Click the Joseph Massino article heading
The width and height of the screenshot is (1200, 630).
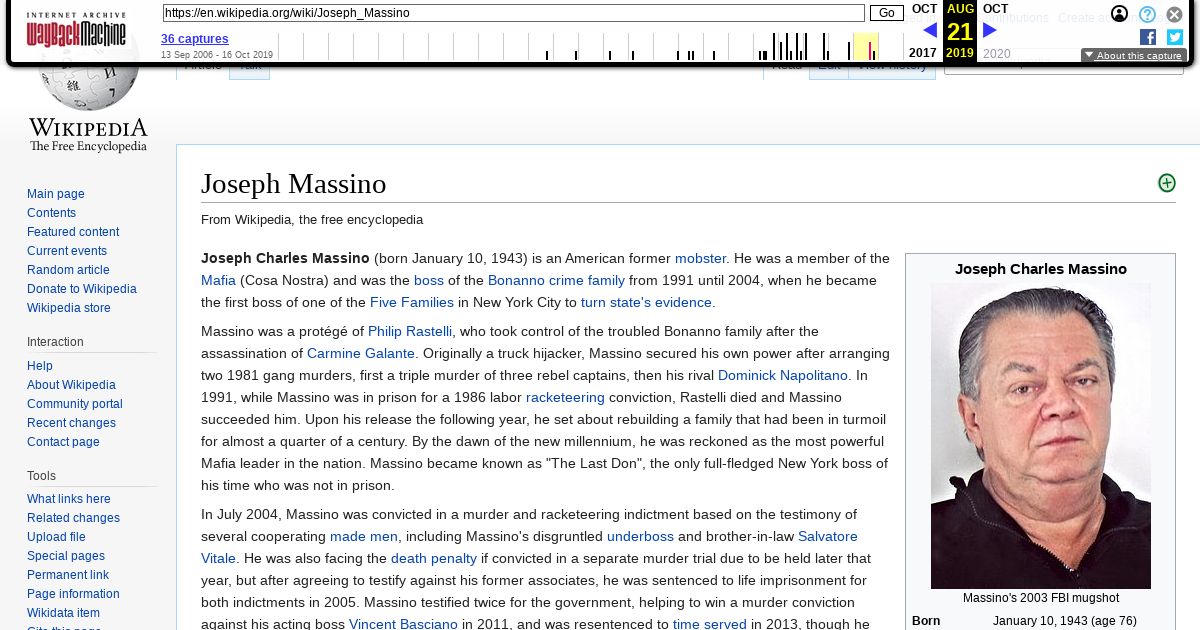point(294,184)
